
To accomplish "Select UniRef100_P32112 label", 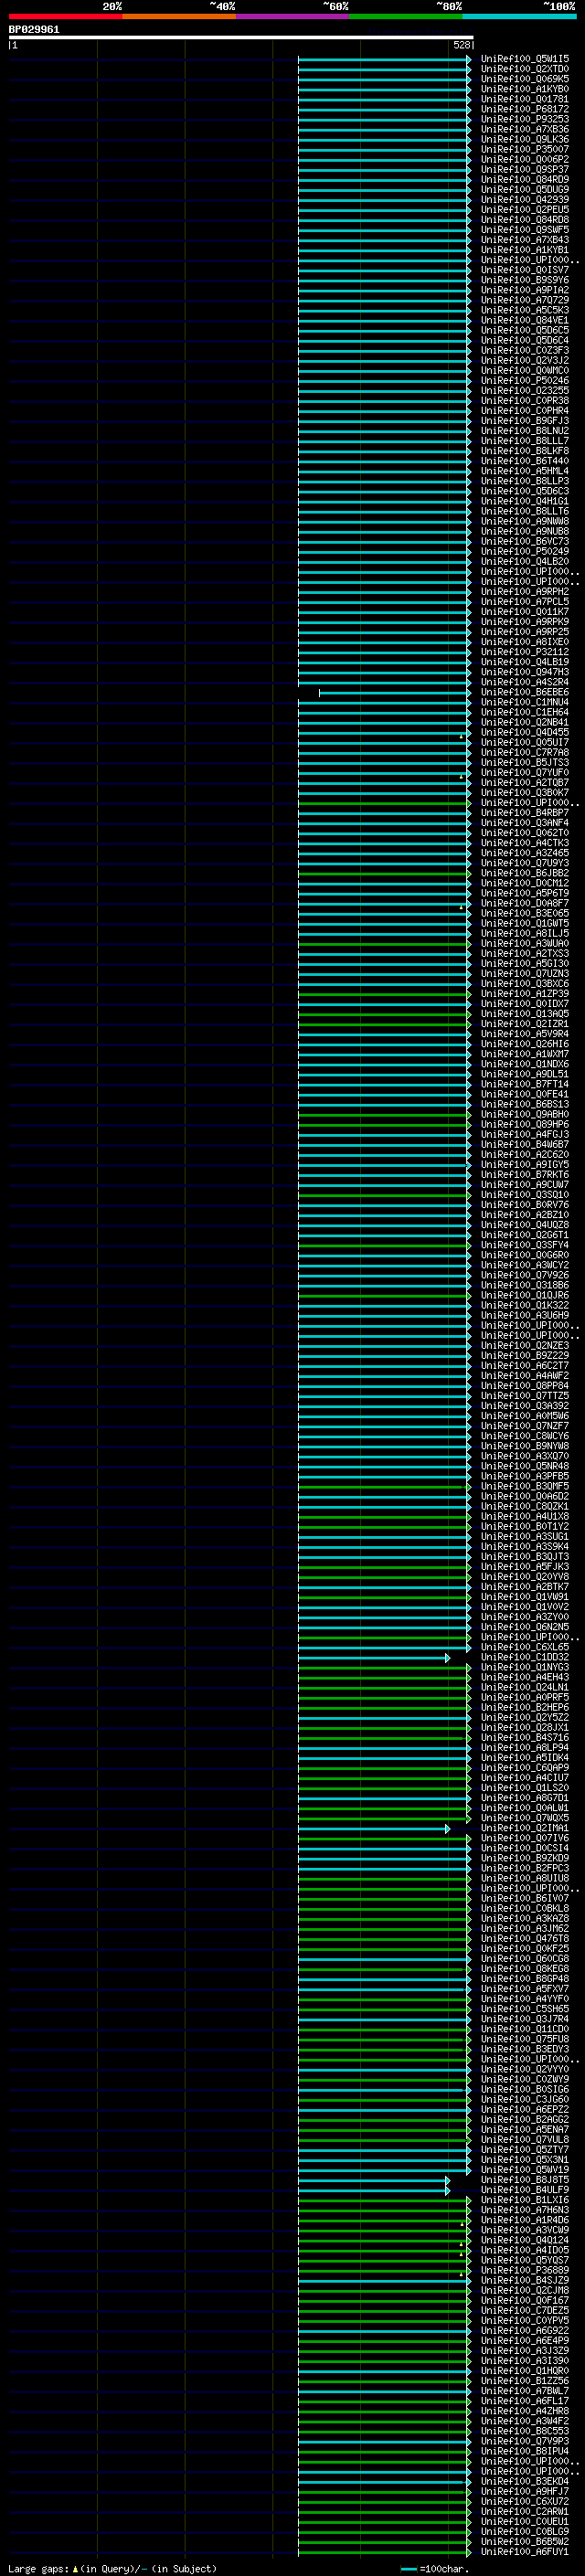I will 525,652.
